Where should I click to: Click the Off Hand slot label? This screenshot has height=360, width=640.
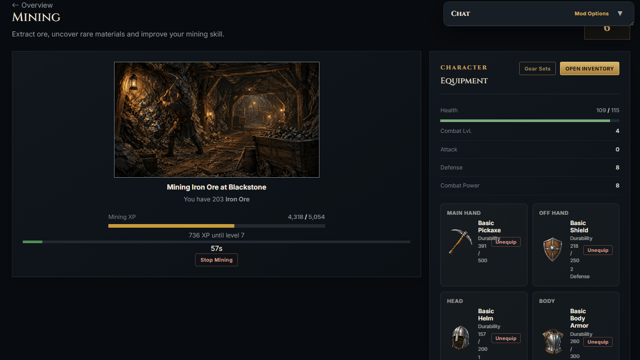[x=553, y=213]
